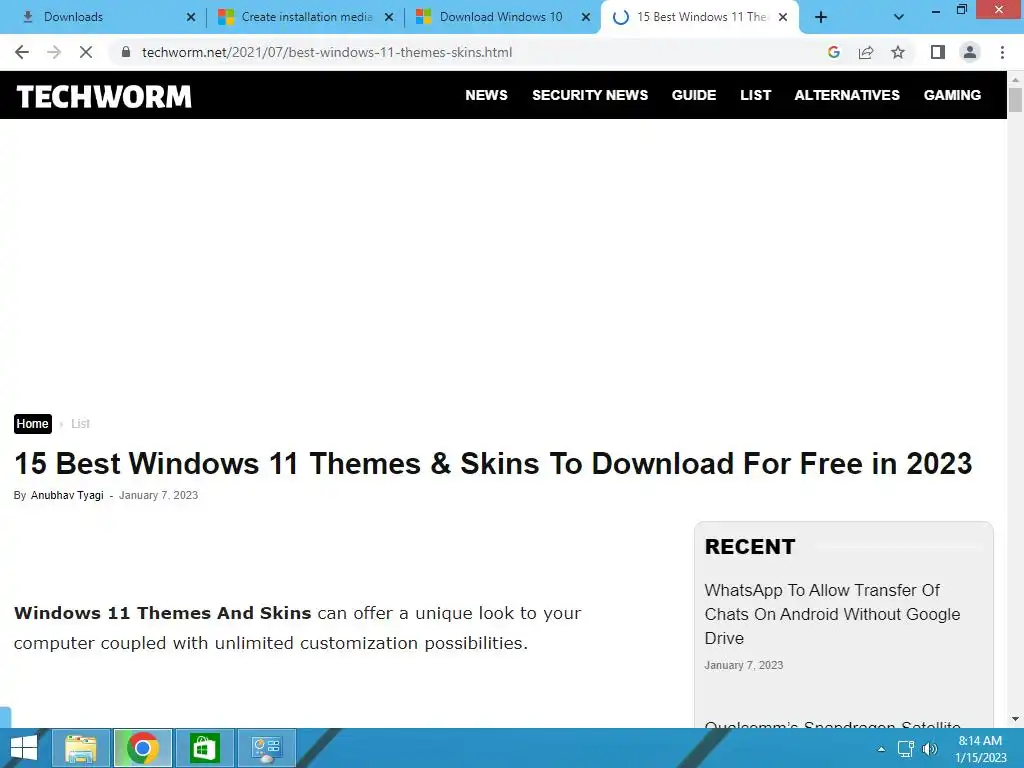1024x768 pixels.
Task: Open the taskbar clock and date
Action: (980, 749)
